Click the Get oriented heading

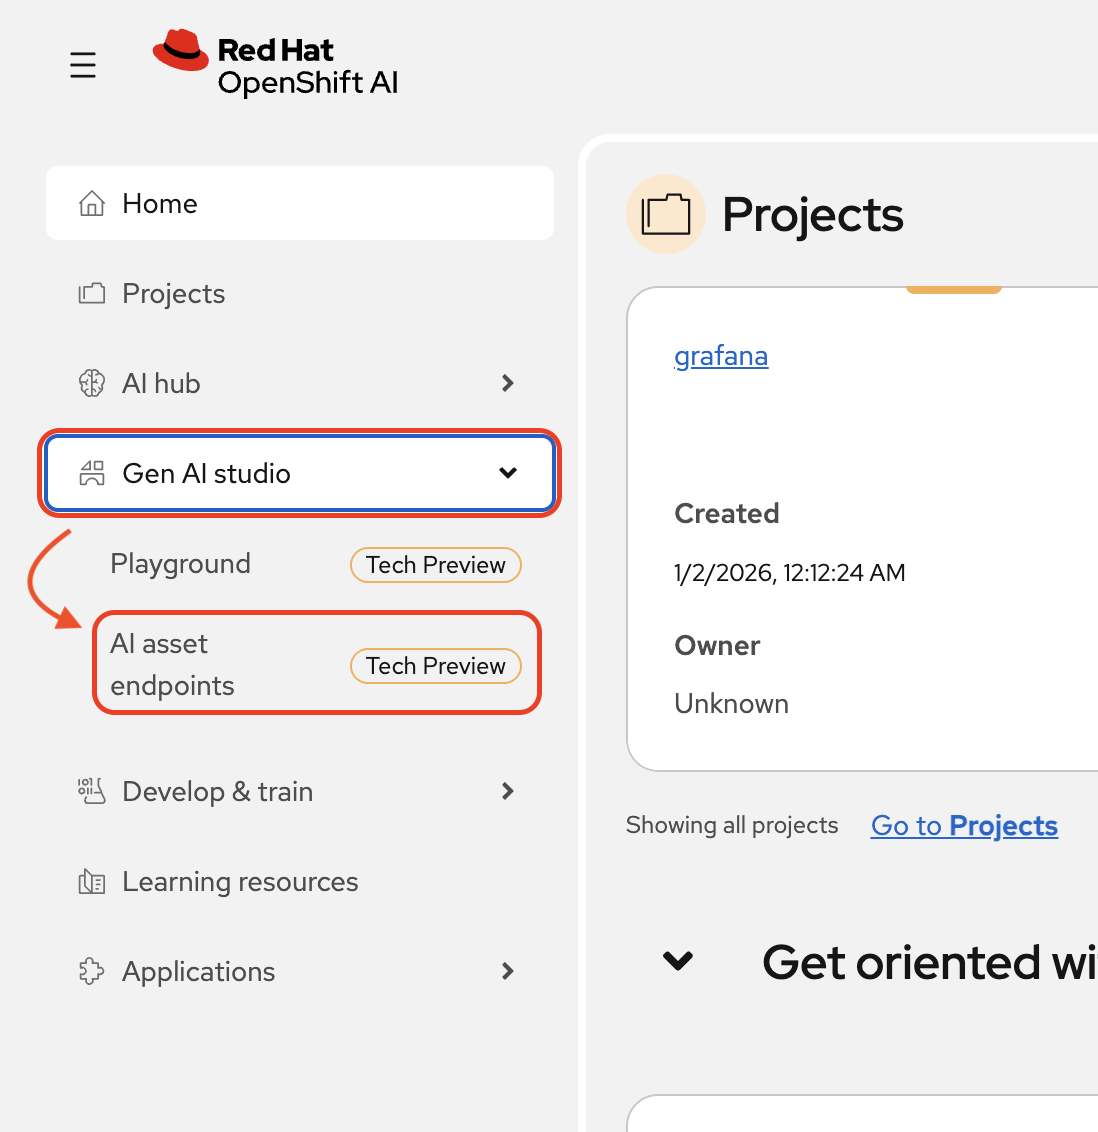click(x=930, y=962)
